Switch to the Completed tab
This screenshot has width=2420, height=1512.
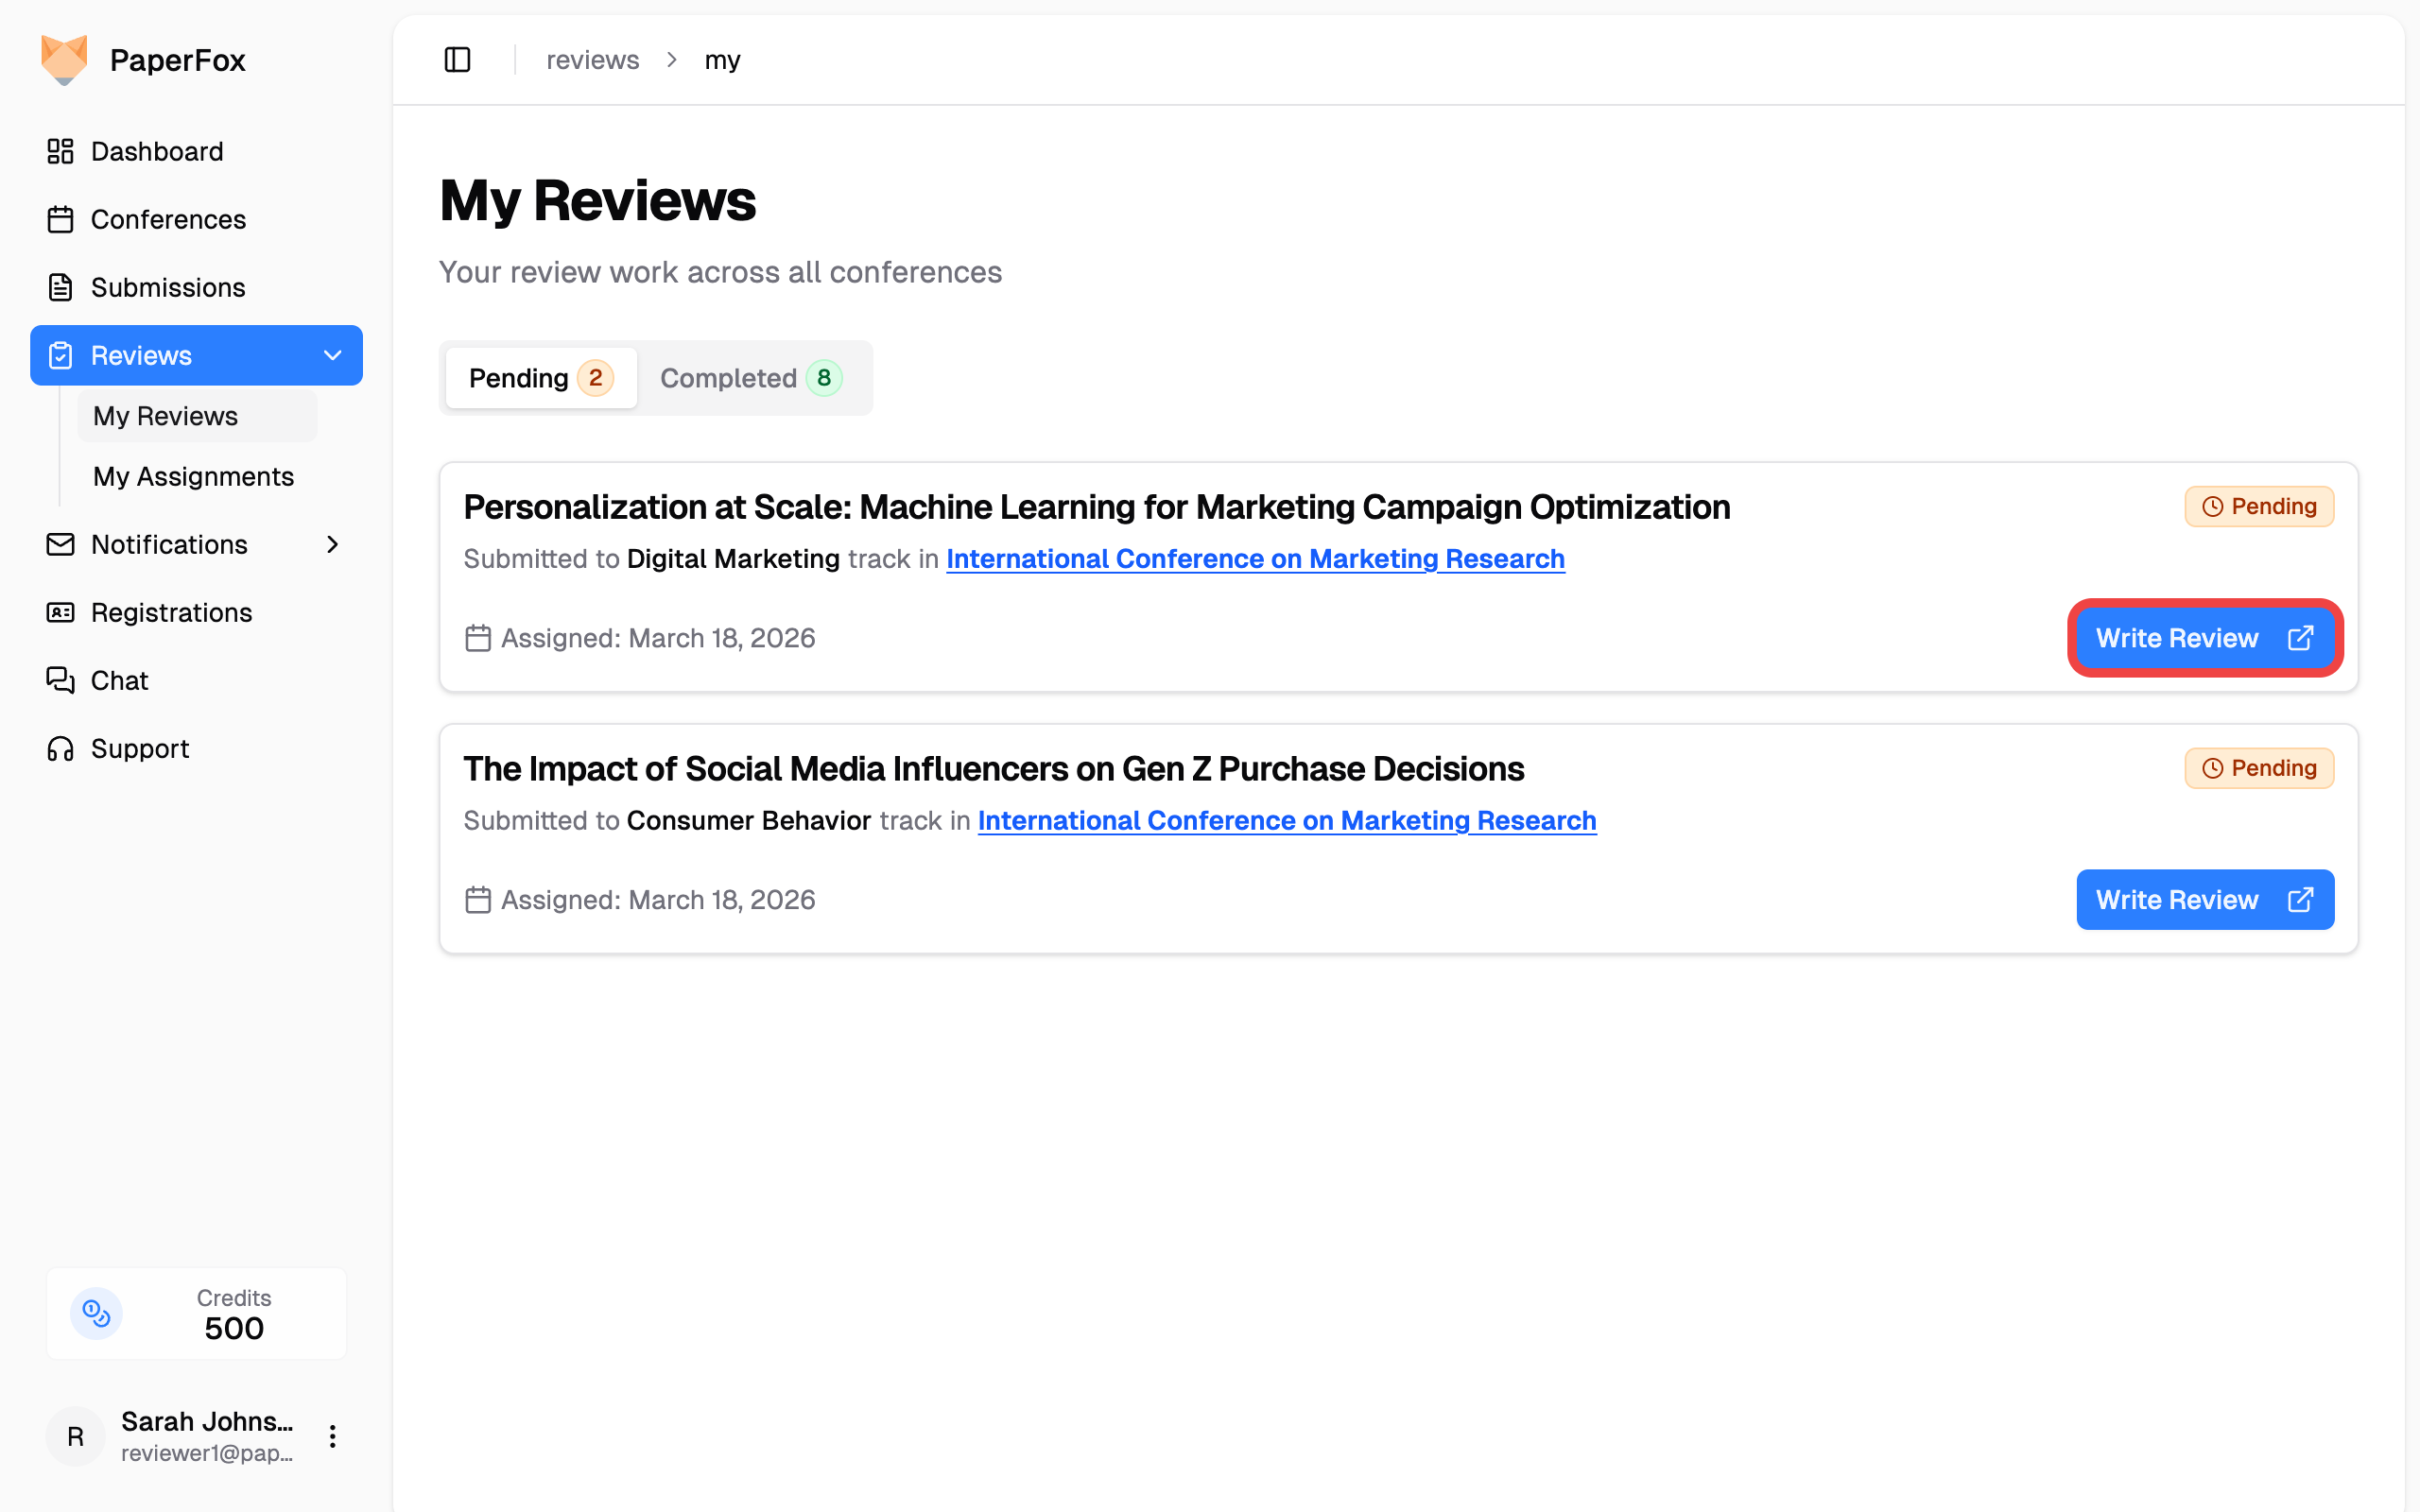(x=751, y=378)
